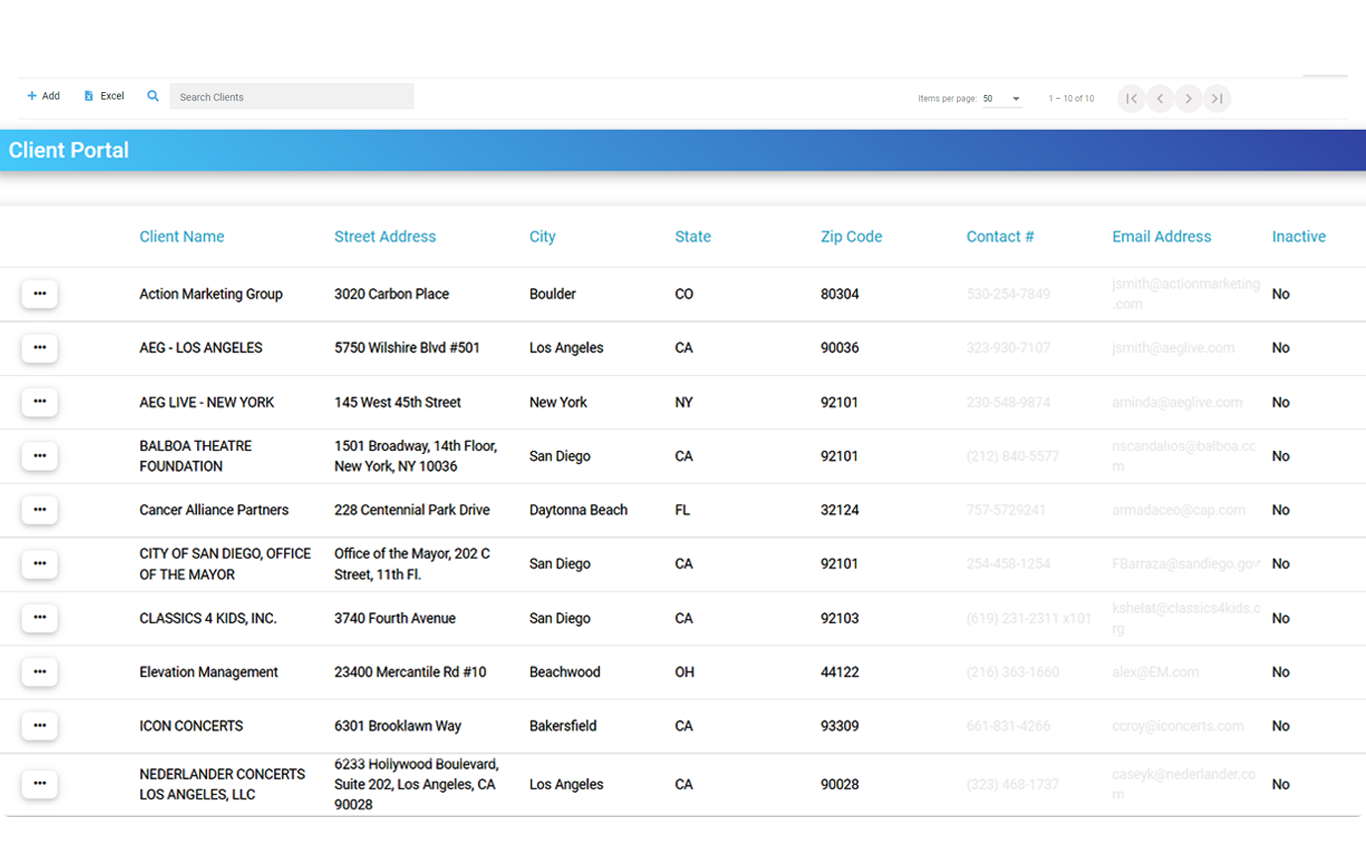Viewport: 1366px width, 857px height.
Task: Go to the previous page of results
Action: 1160,98
